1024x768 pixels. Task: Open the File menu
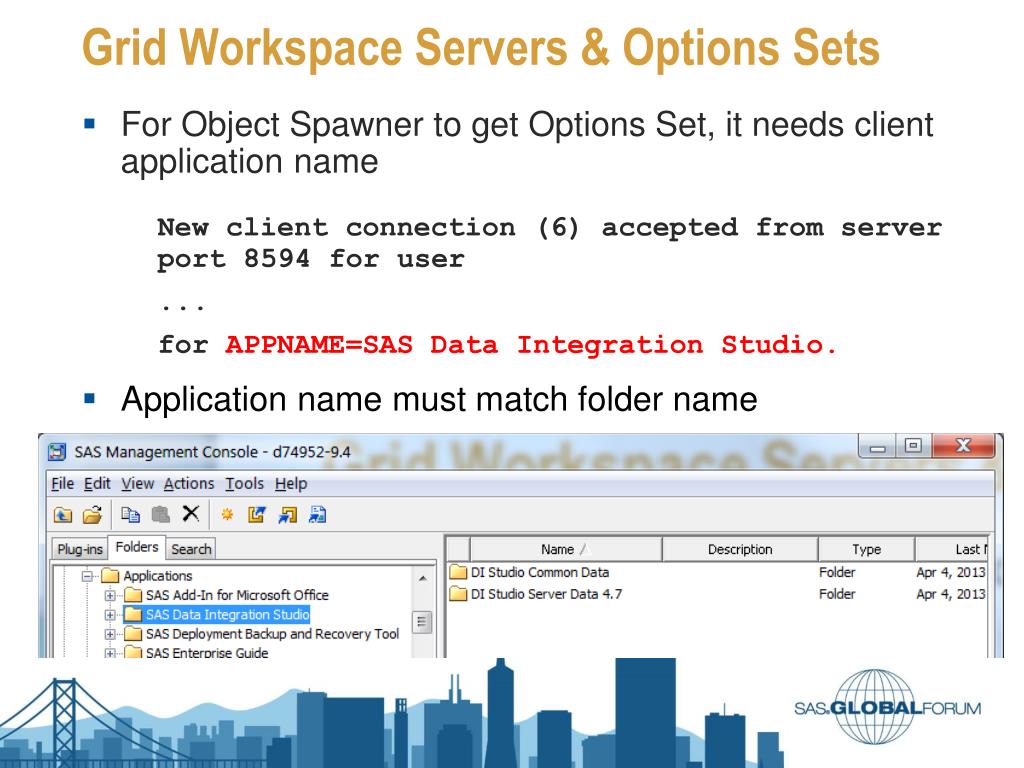[62, 483]
